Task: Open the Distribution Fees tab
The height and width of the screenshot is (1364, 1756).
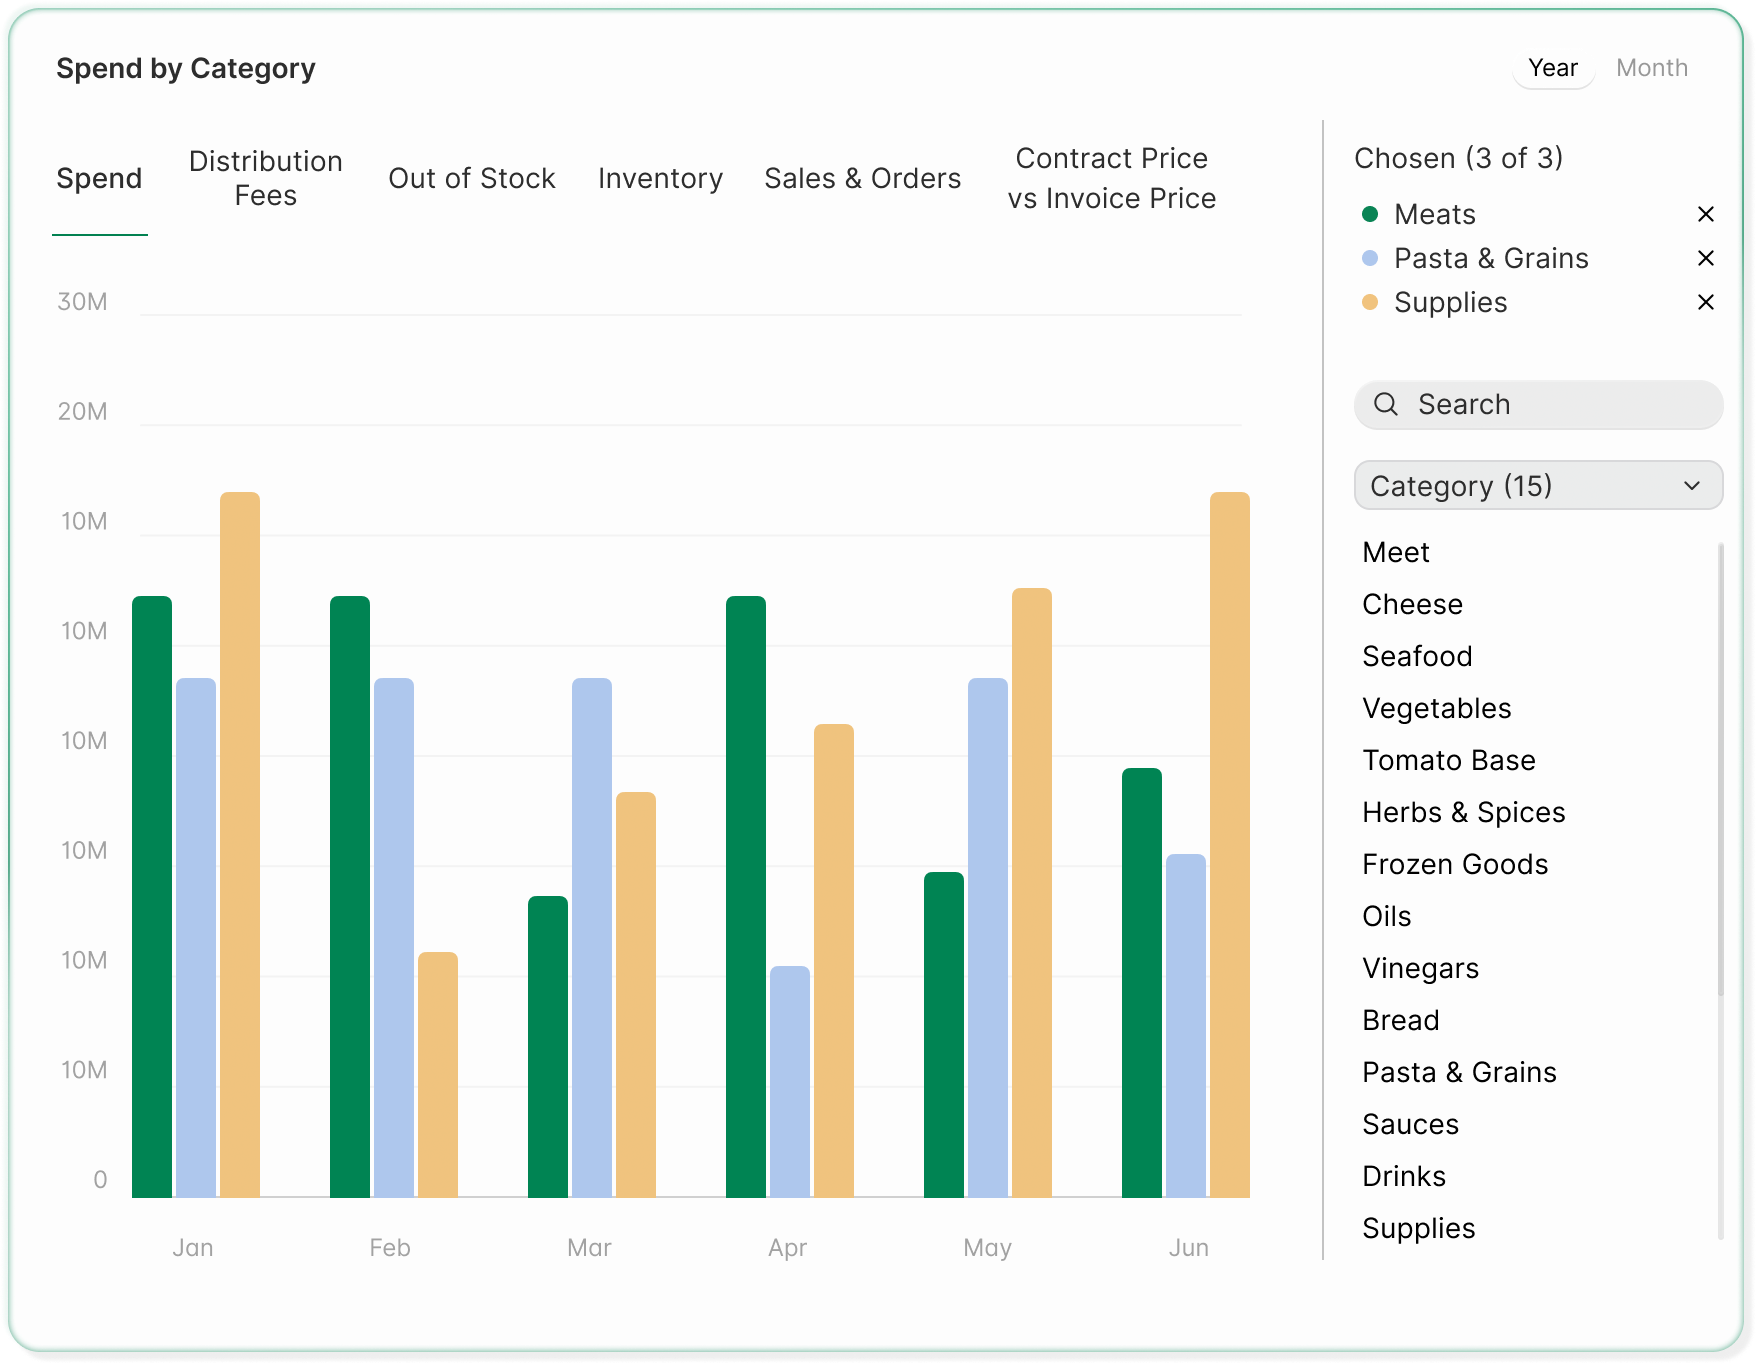Action: pyautogui.click(x=266, y=178)
